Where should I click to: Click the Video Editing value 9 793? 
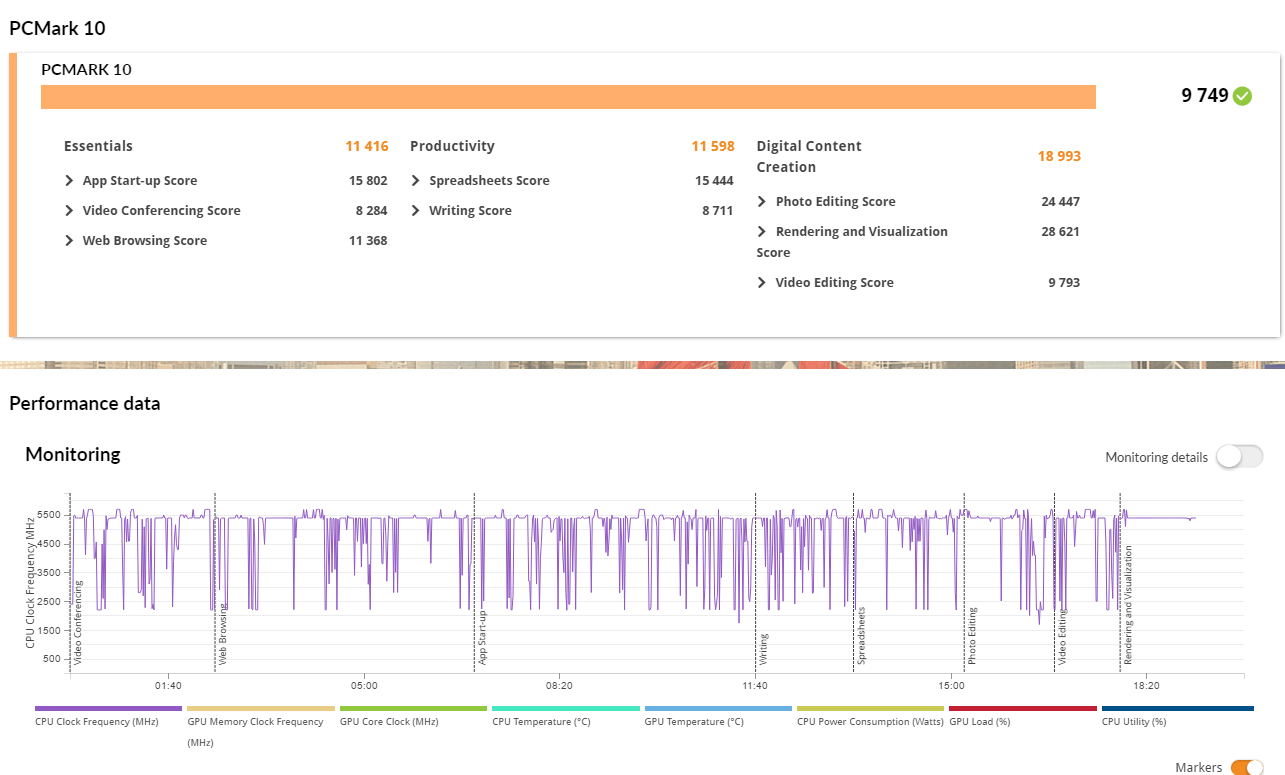coord(1064,283)
